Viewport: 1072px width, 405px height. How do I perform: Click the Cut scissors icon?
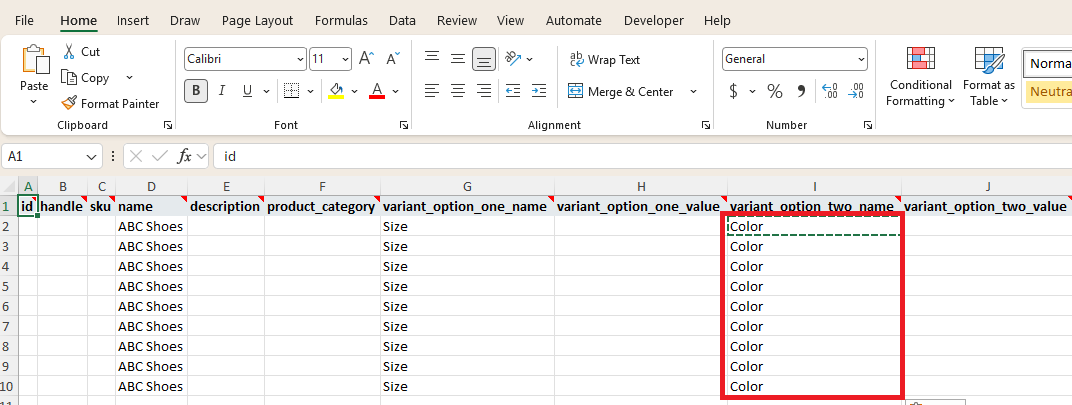(69, 51)
